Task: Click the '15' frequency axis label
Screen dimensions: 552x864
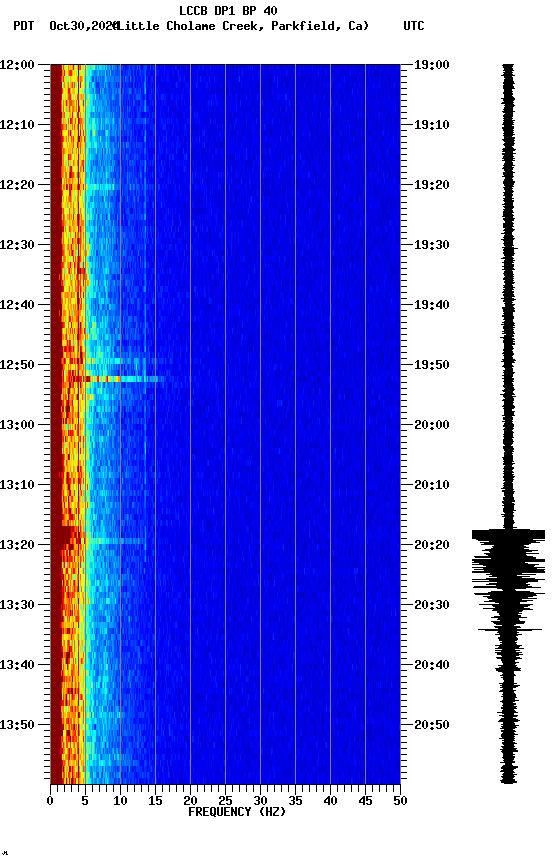Action: click(155, 802)
